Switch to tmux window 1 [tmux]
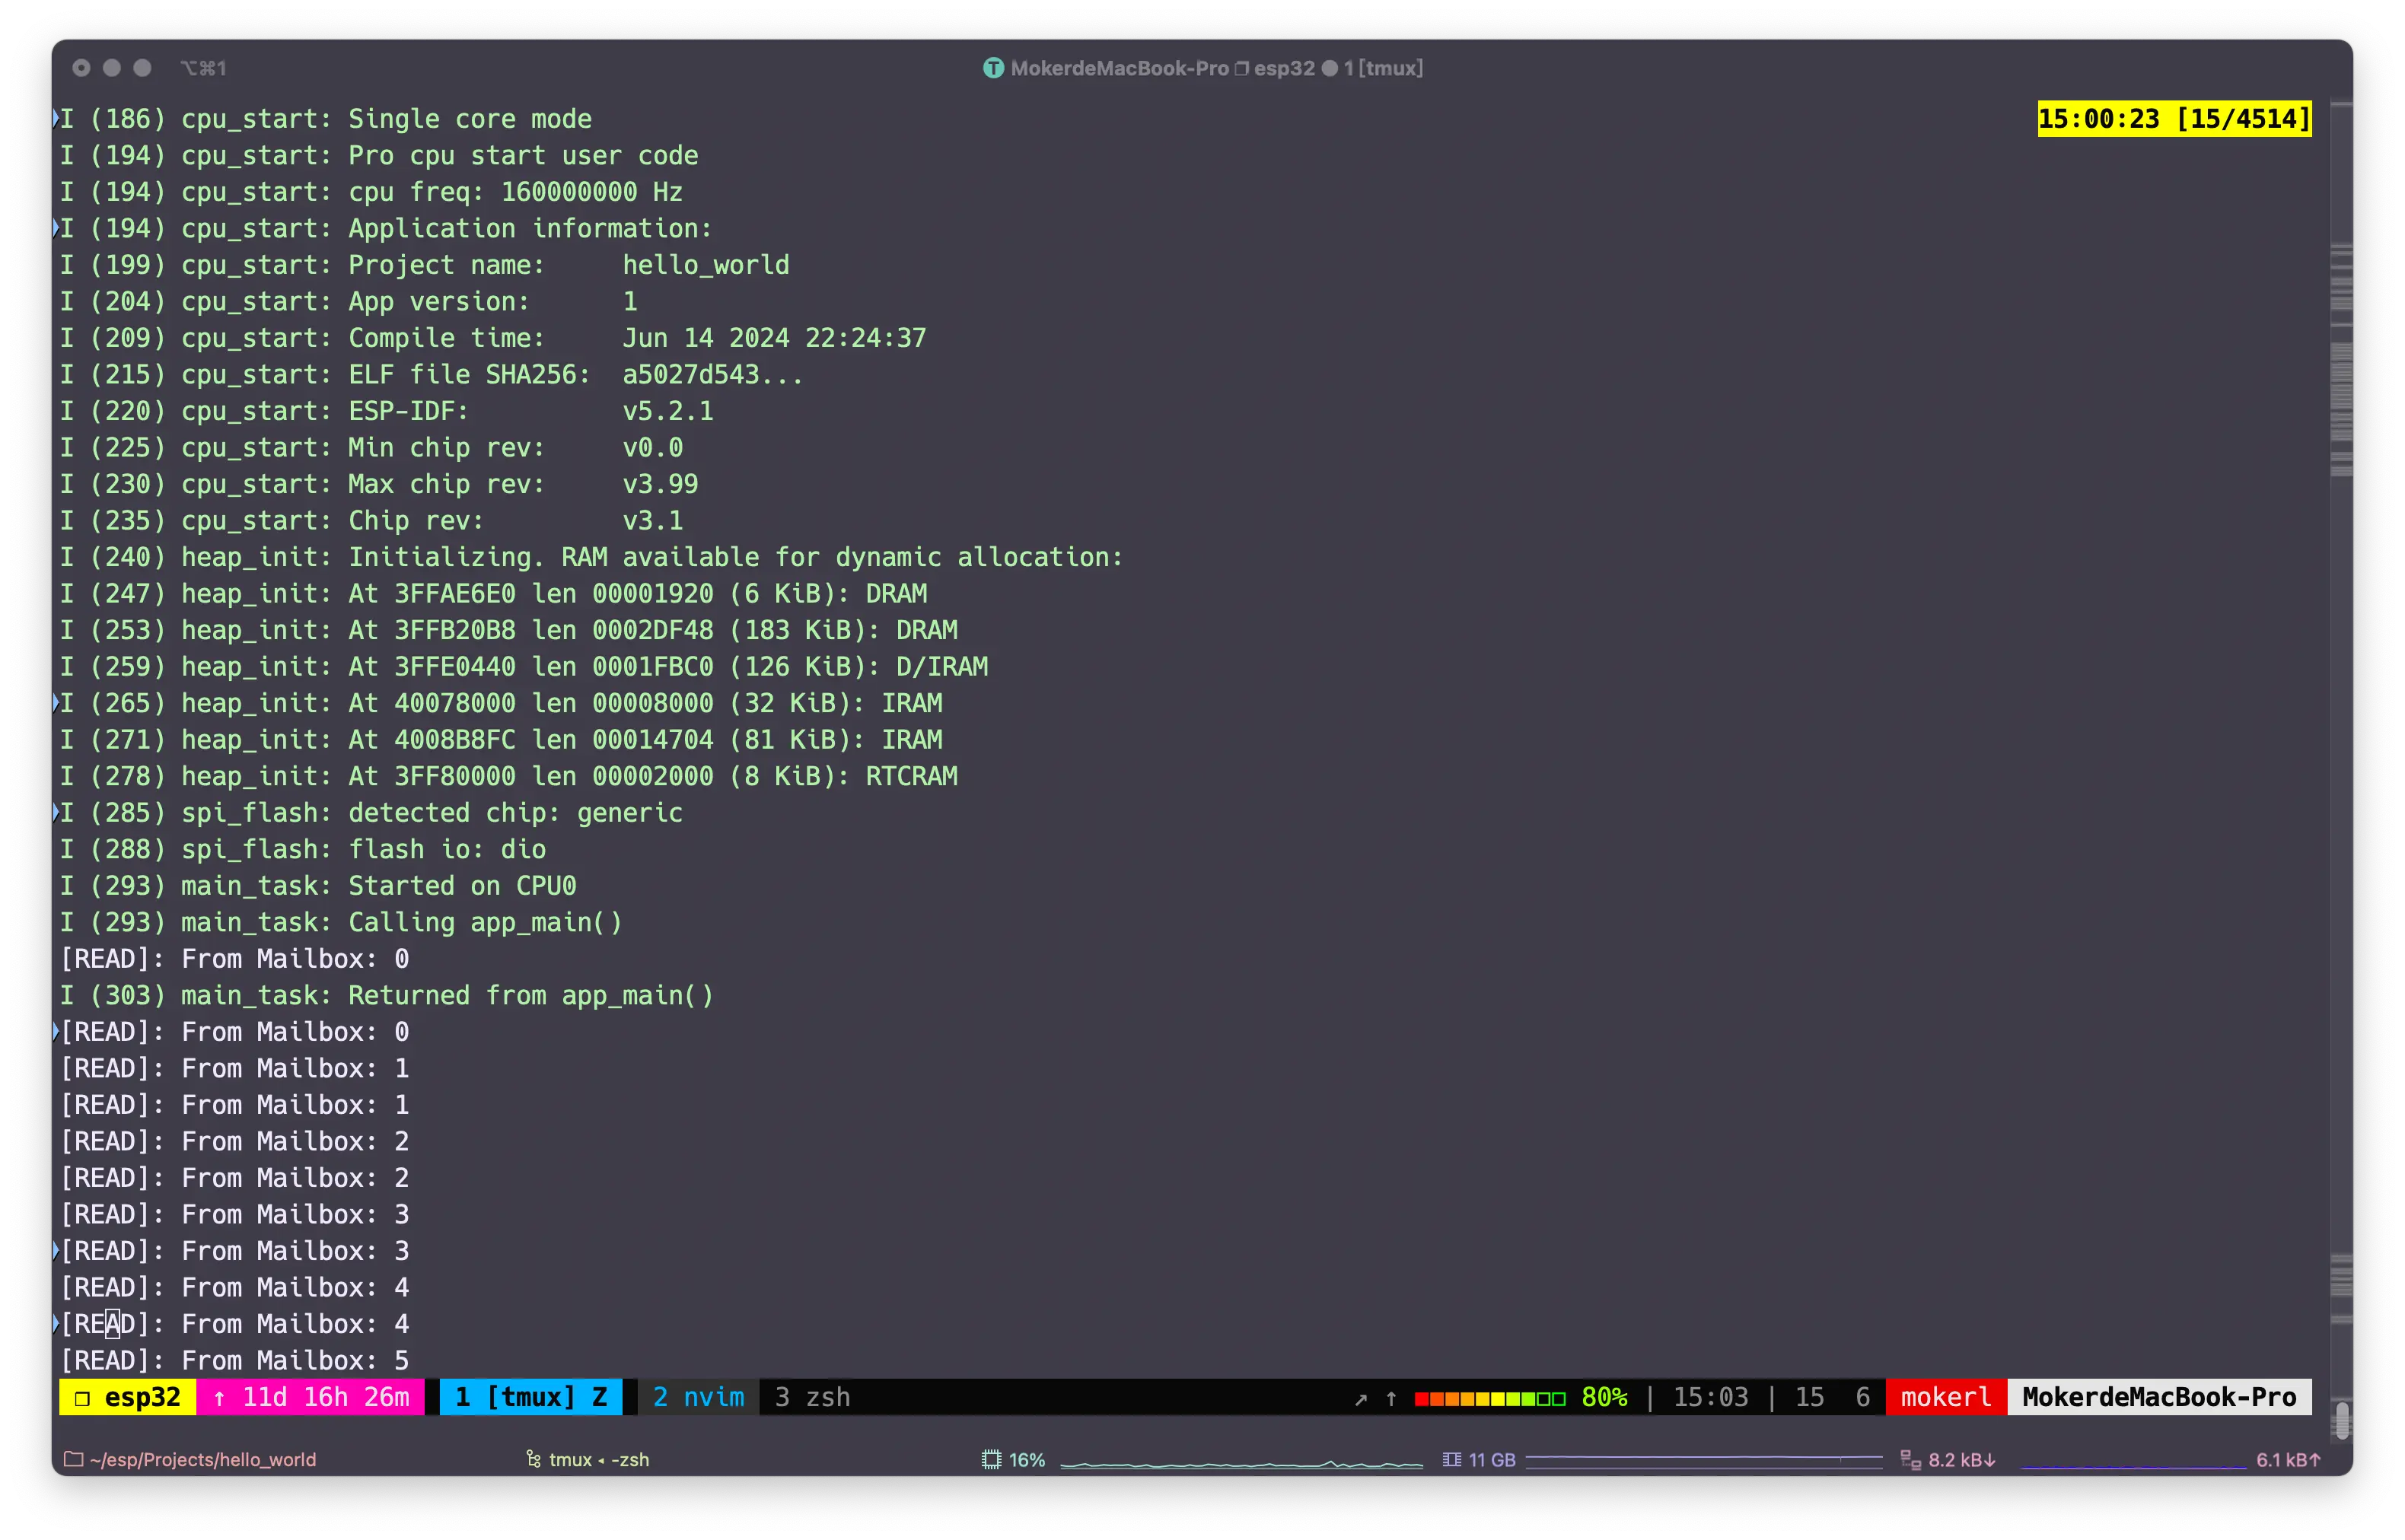The height and width of the screenshot is (1540, 2405). coord(531,1397)
